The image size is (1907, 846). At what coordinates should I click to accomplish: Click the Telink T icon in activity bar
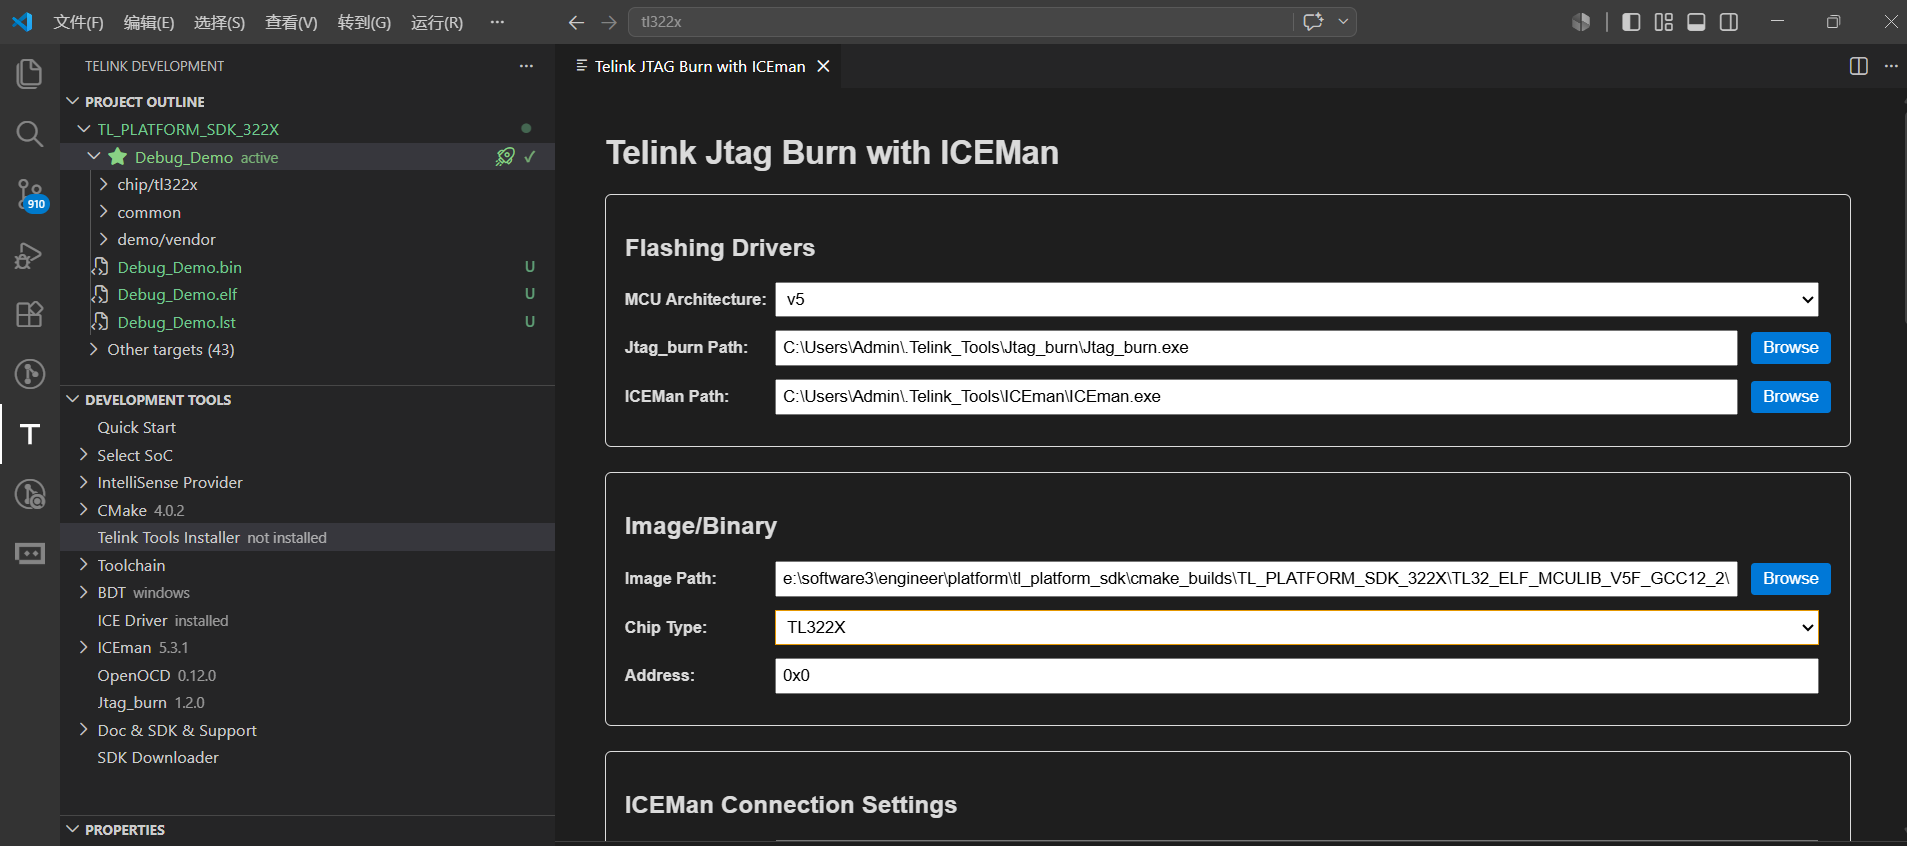30,434
